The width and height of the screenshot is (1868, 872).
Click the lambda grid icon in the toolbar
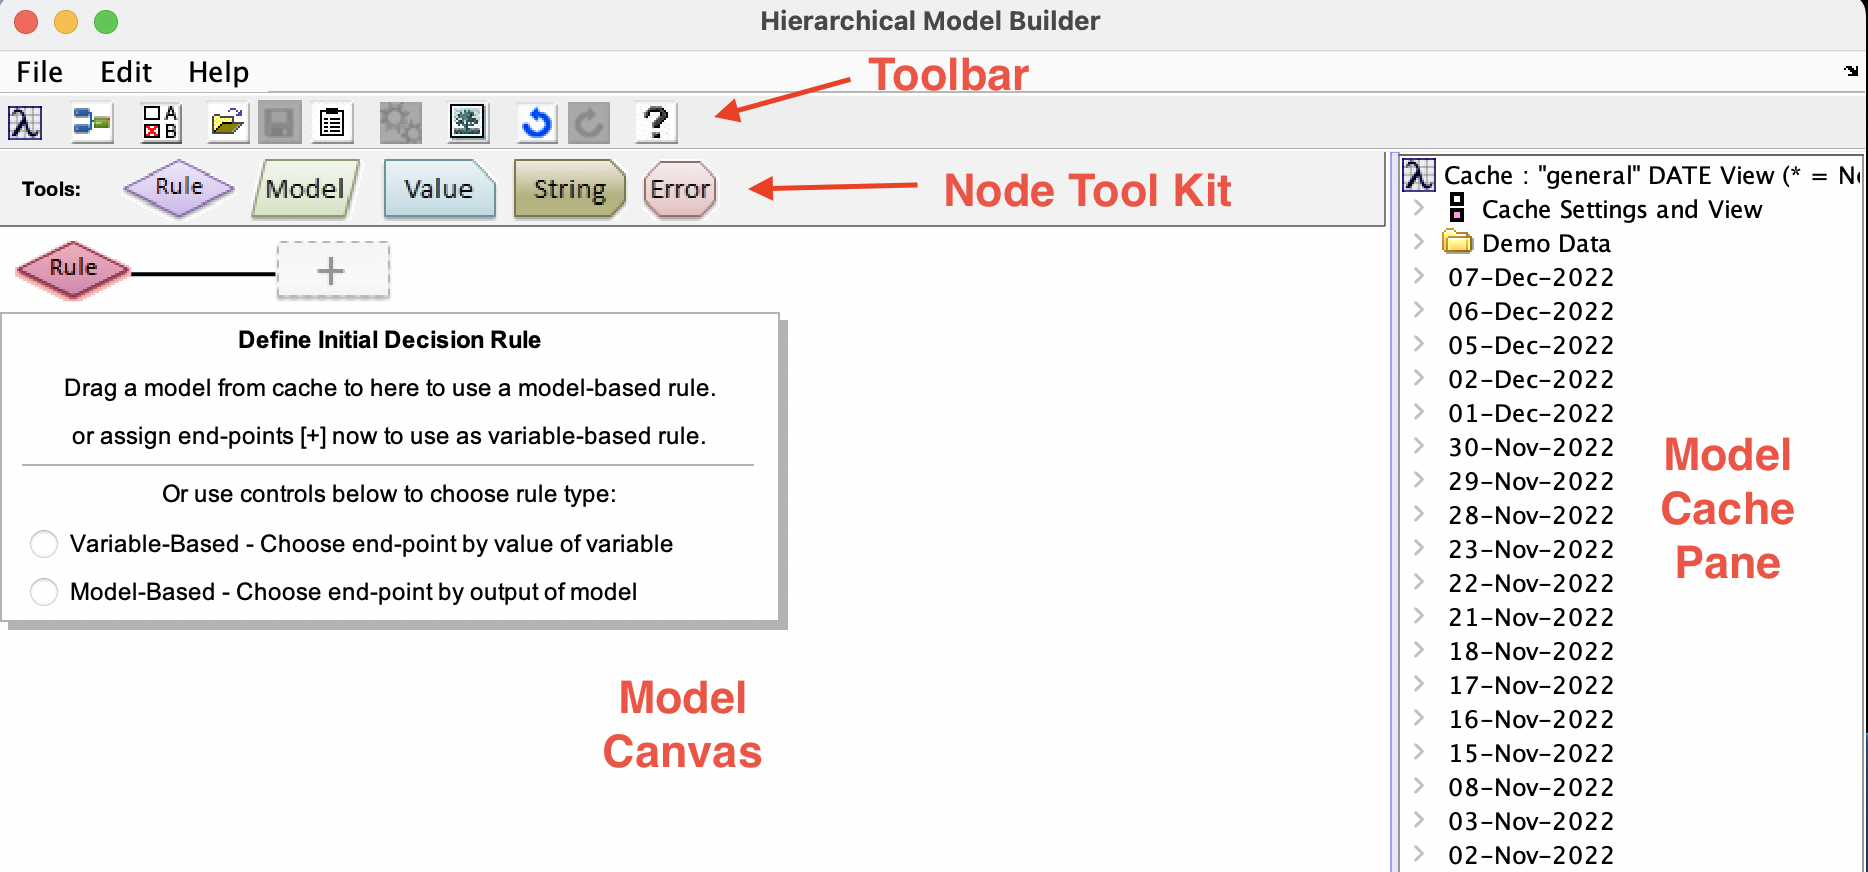pyautogui.click(x=25, y=123)
